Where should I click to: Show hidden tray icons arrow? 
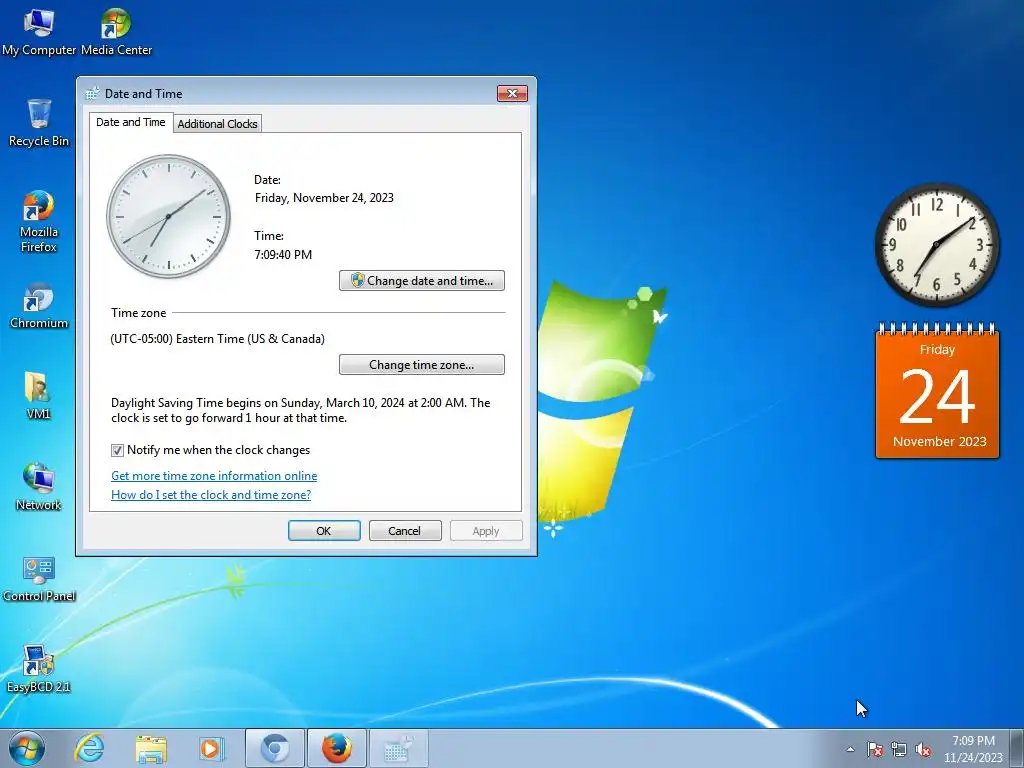[x=850, y=749]
